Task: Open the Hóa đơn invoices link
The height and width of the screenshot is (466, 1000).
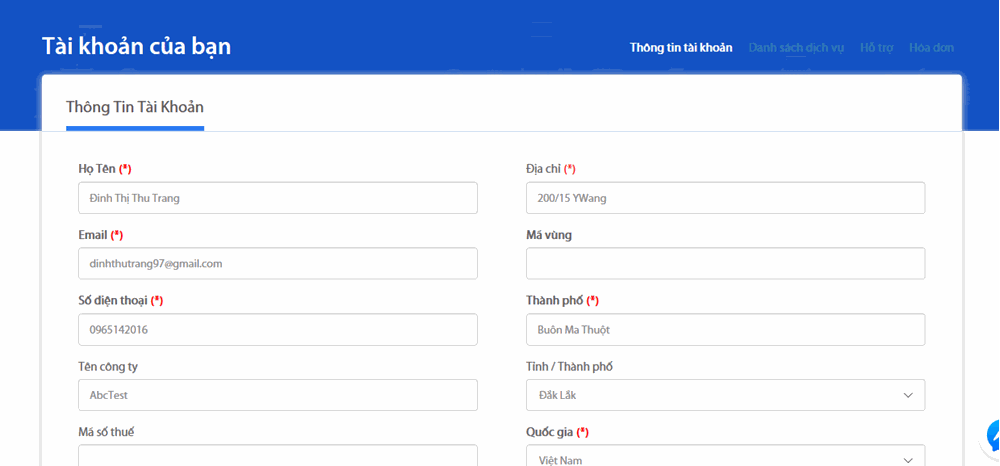Action: click(x=931, y=48)
